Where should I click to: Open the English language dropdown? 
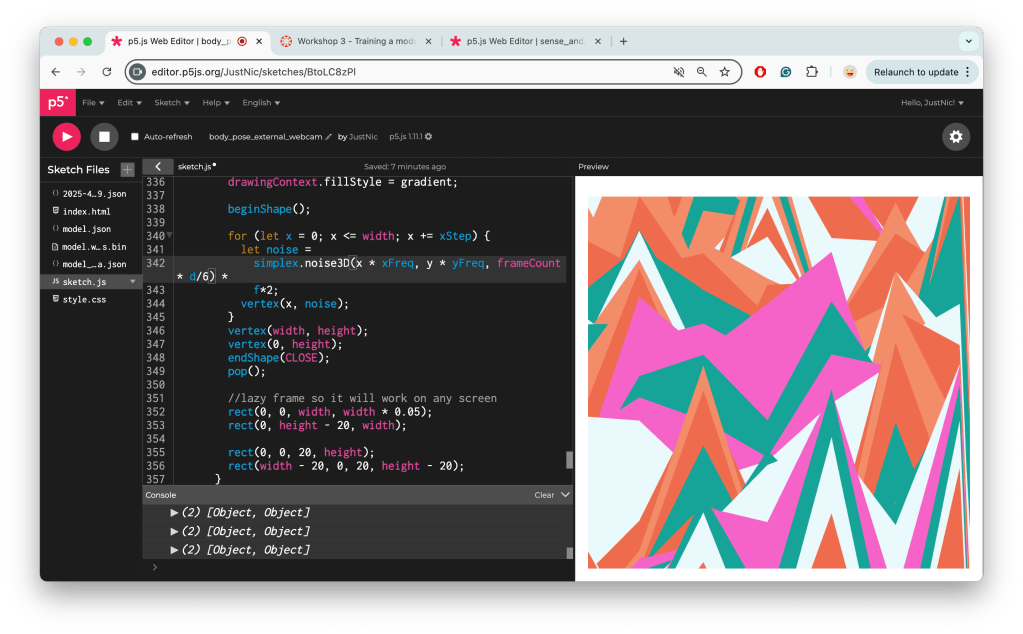(x=261, y=102)
